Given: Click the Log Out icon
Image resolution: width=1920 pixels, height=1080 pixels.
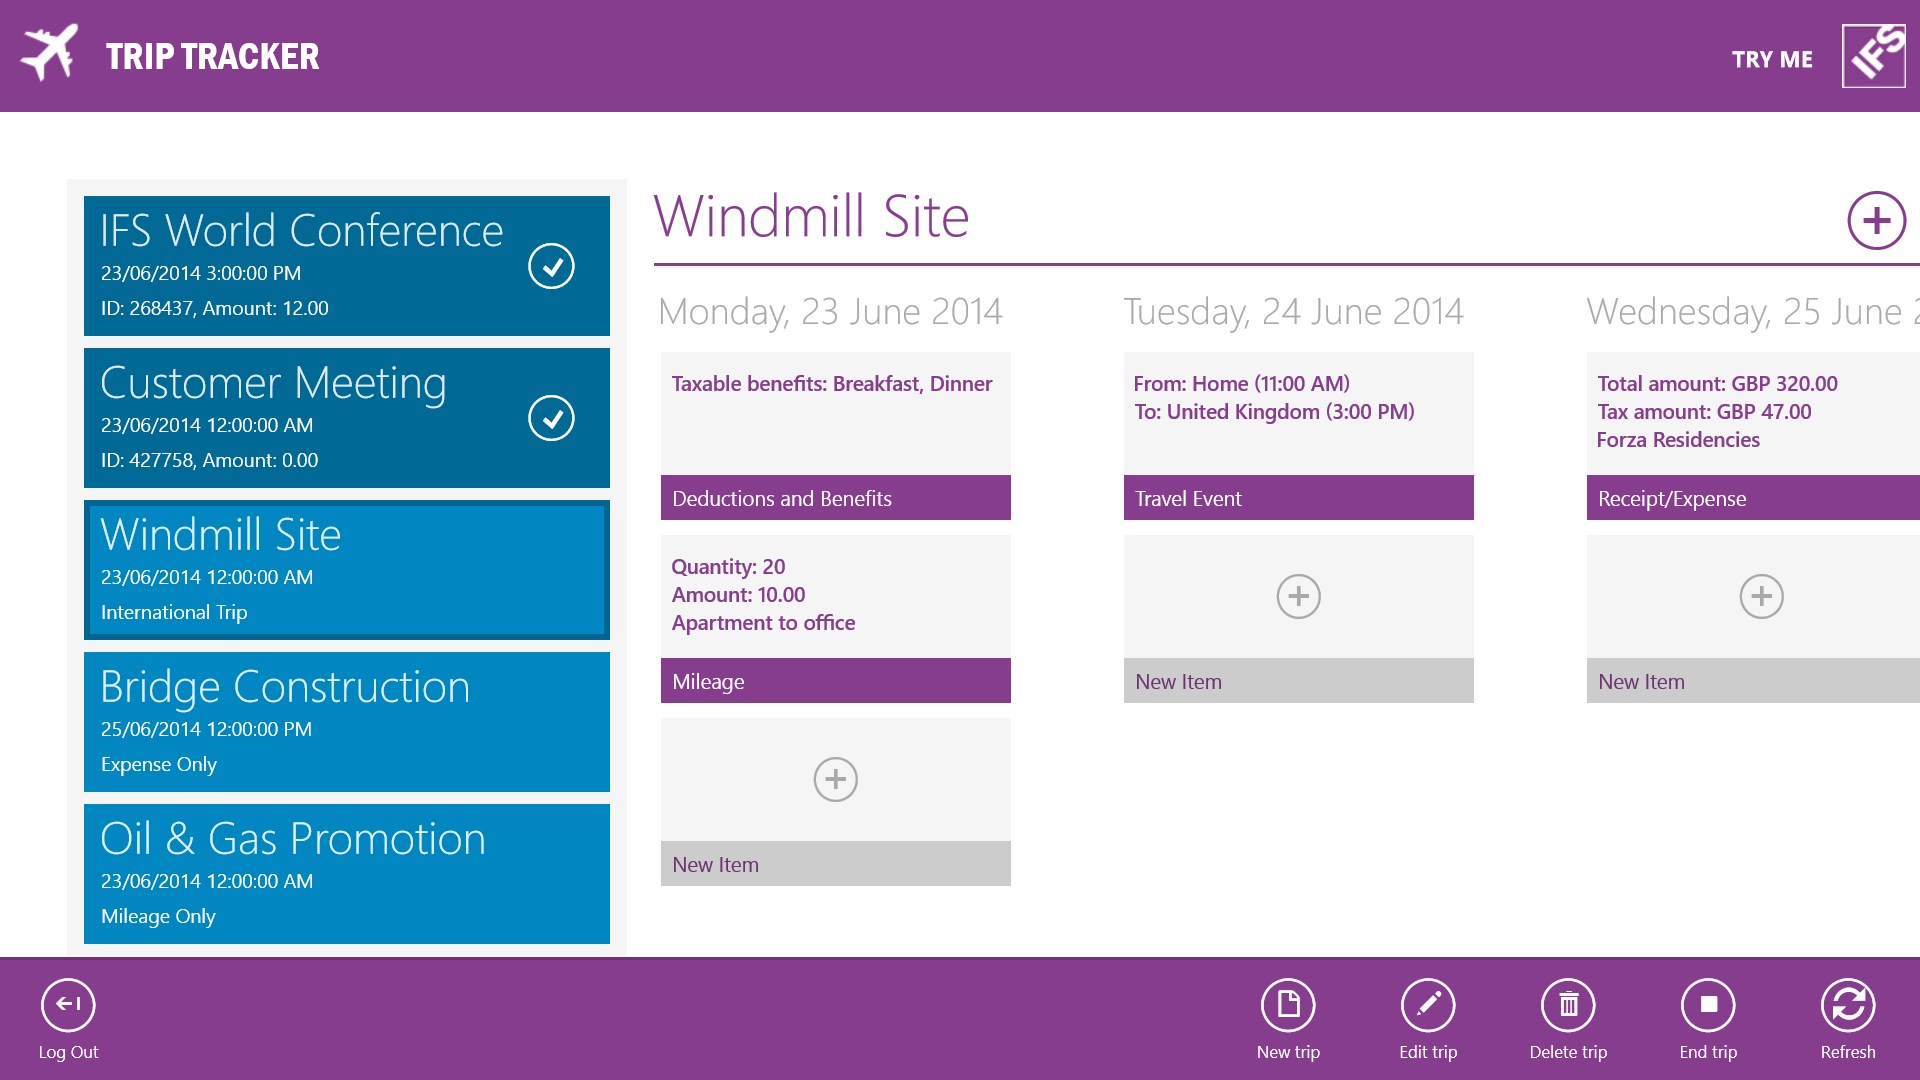Looking at the screenshot, I should [68, 1005].
